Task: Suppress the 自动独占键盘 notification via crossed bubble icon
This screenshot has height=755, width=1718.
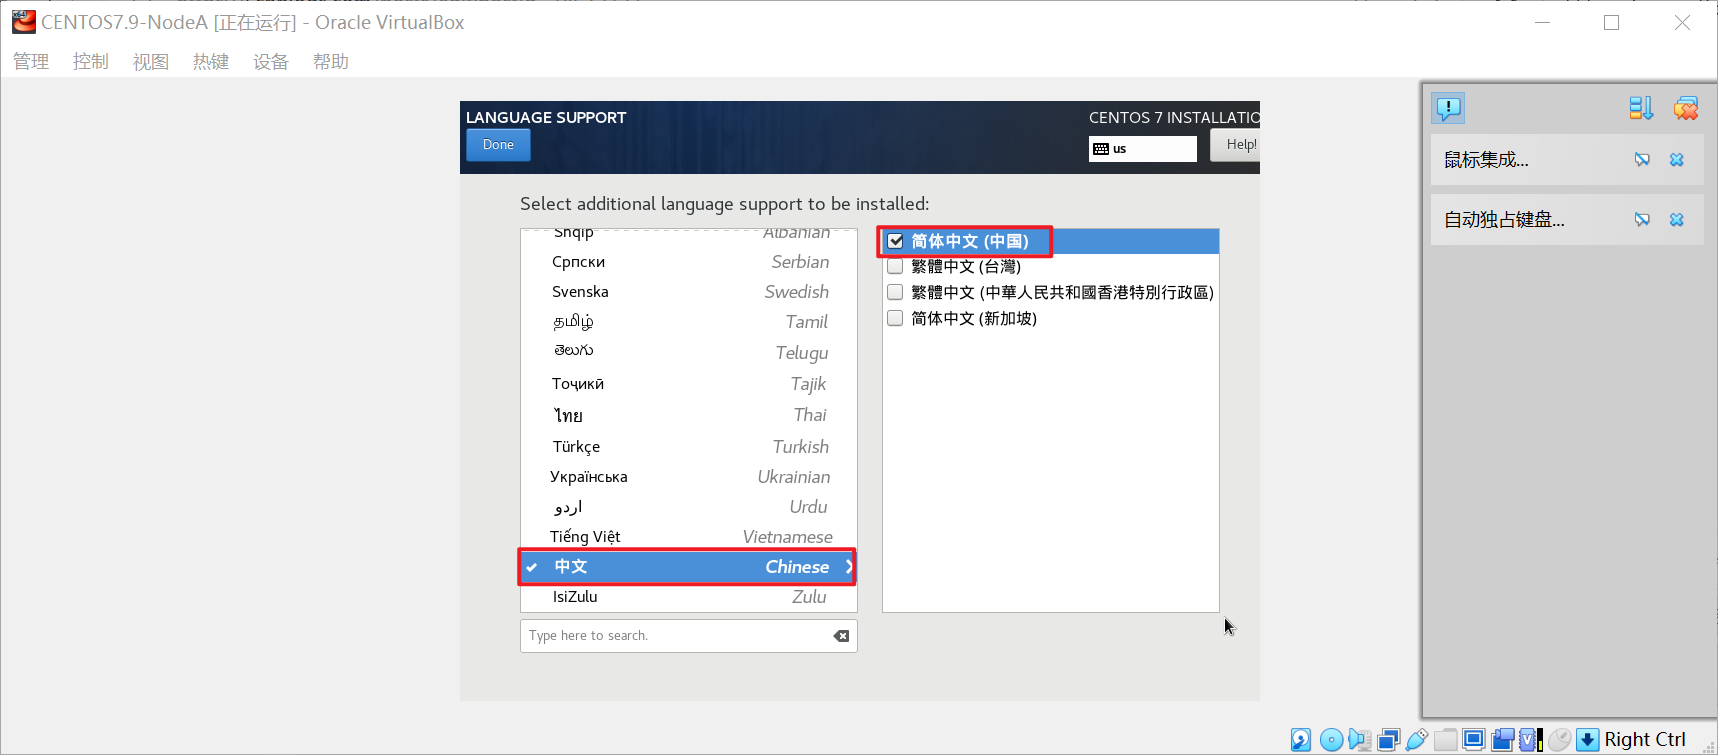Action: (x=1642, y=220)
